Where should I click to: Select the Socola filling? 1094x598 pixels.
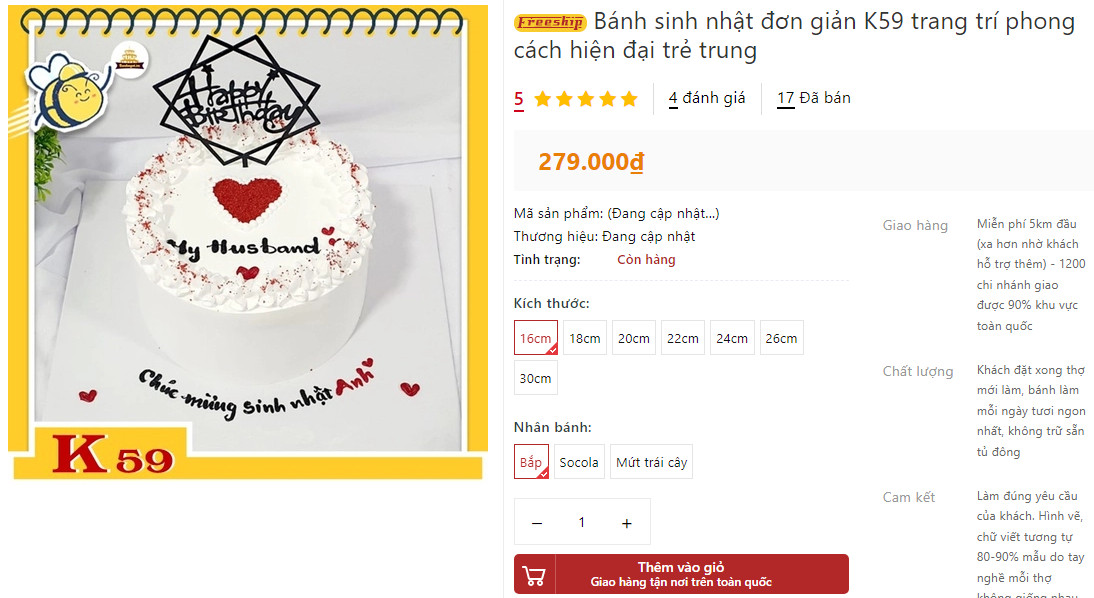tap(579, 461)
